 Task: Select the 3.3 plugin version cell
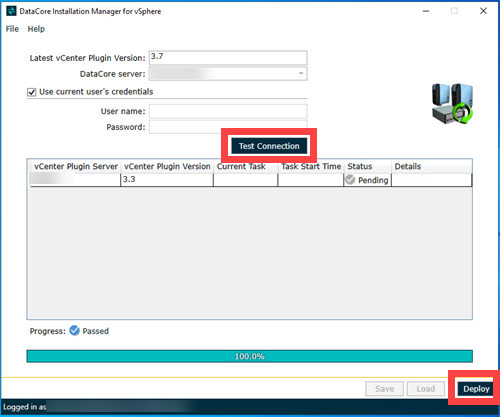(167, 179)
